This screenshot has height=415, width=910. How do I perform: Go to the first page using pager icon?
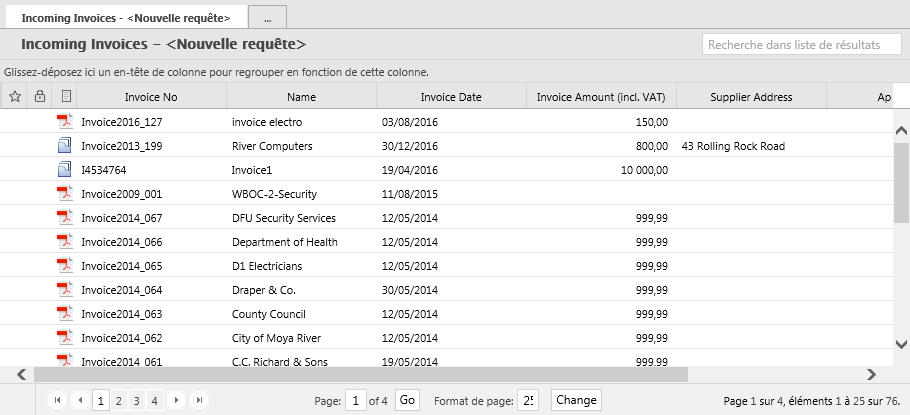[x=57, y=400]
